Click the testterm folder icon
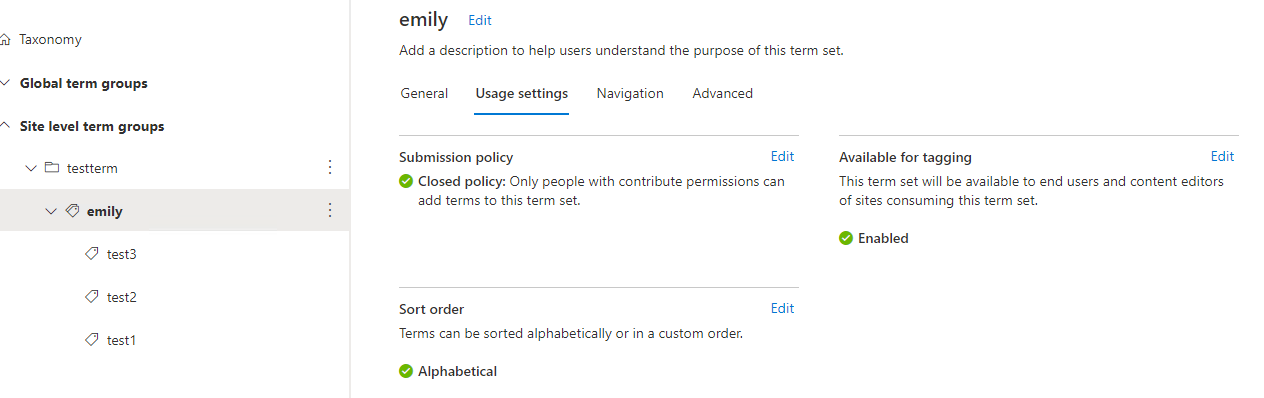The image size is (1264, 398). (x=52, y=168)
